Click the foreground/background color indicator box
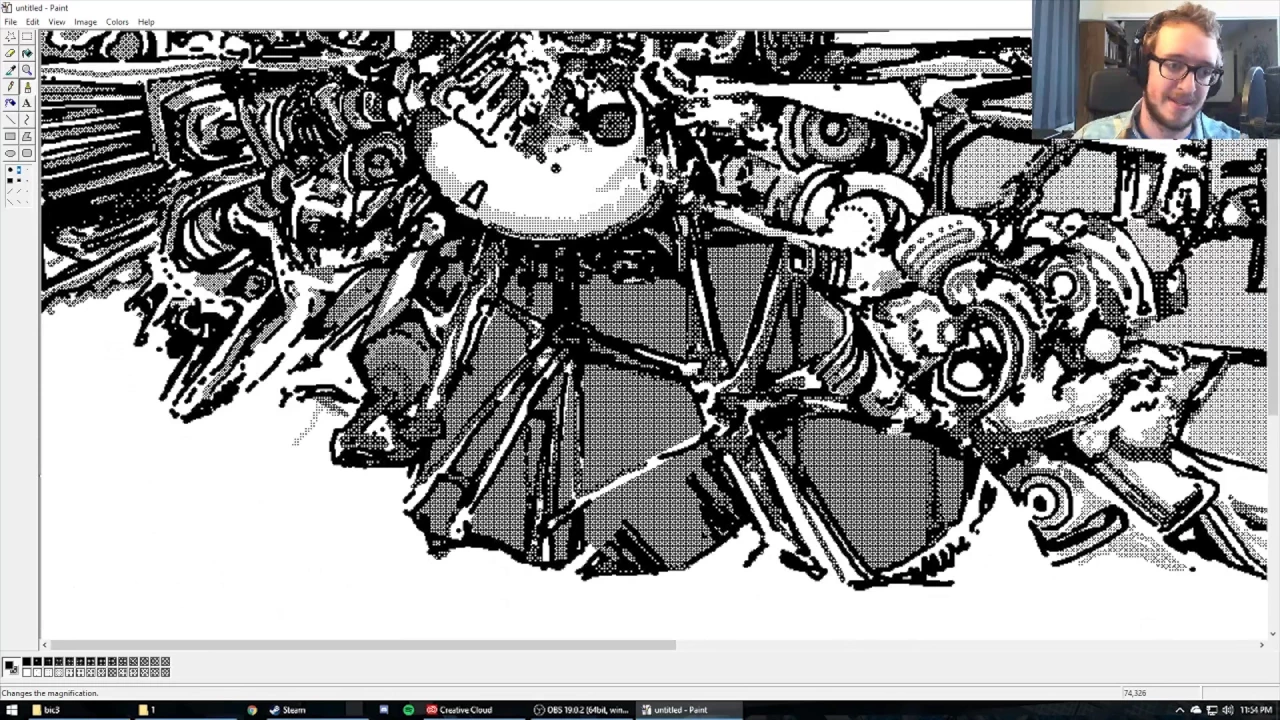The height and width of the screenshot is (720, 1280). click(x=11, y=667)
